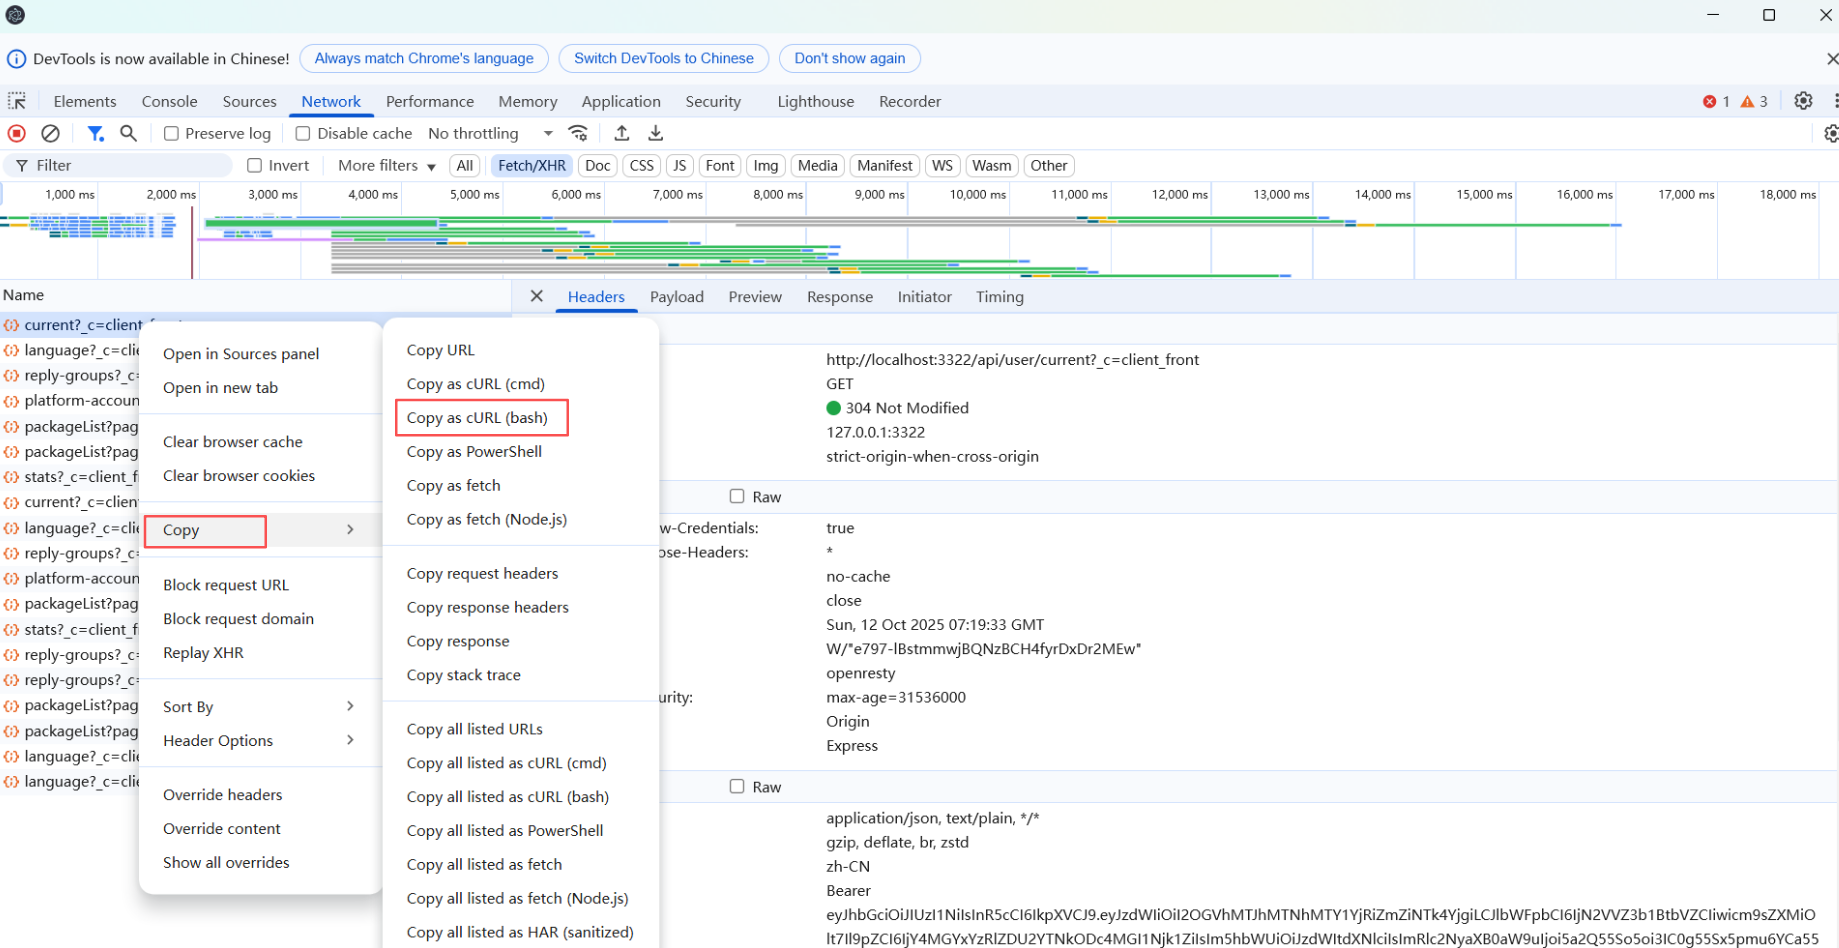
Task: Toggle the Font type filter
Action: click(x=720, y=165)
